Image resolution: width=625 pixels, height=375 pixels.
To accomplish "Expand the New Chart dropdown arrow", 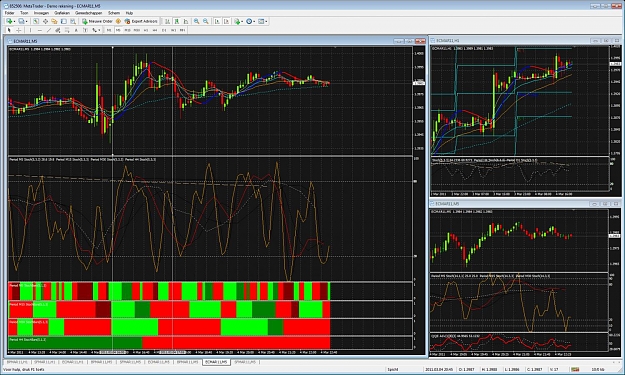I will coord(14,21).
